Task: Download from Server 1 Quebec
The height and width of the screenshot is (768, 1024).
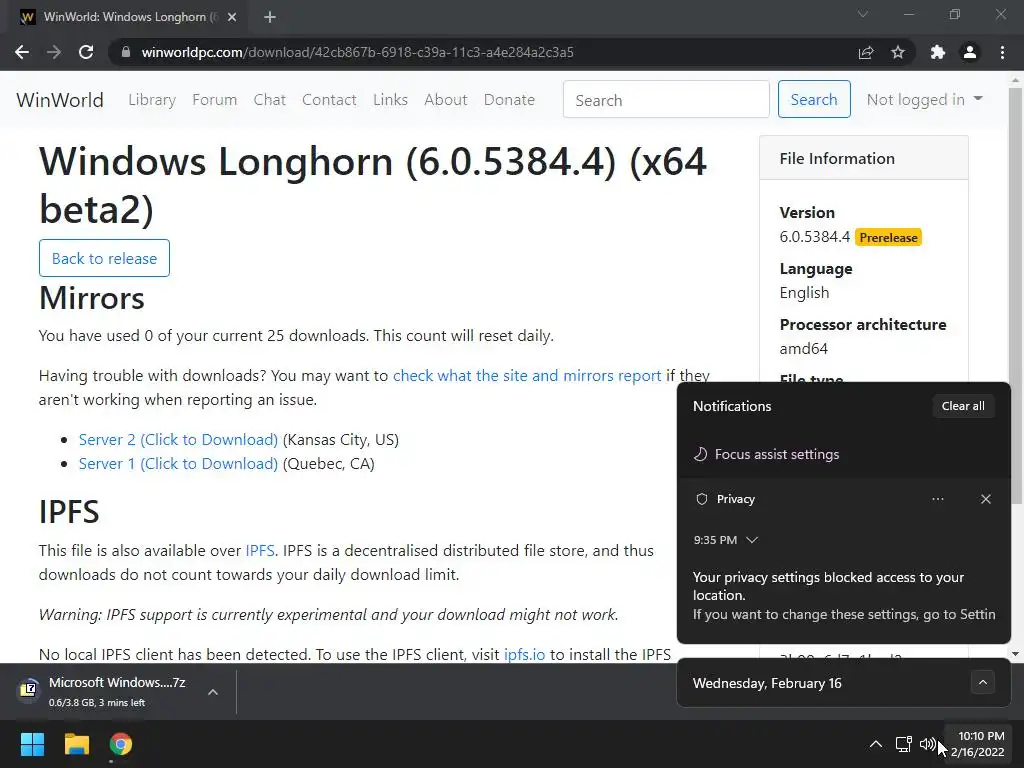Action: point(178,464)
